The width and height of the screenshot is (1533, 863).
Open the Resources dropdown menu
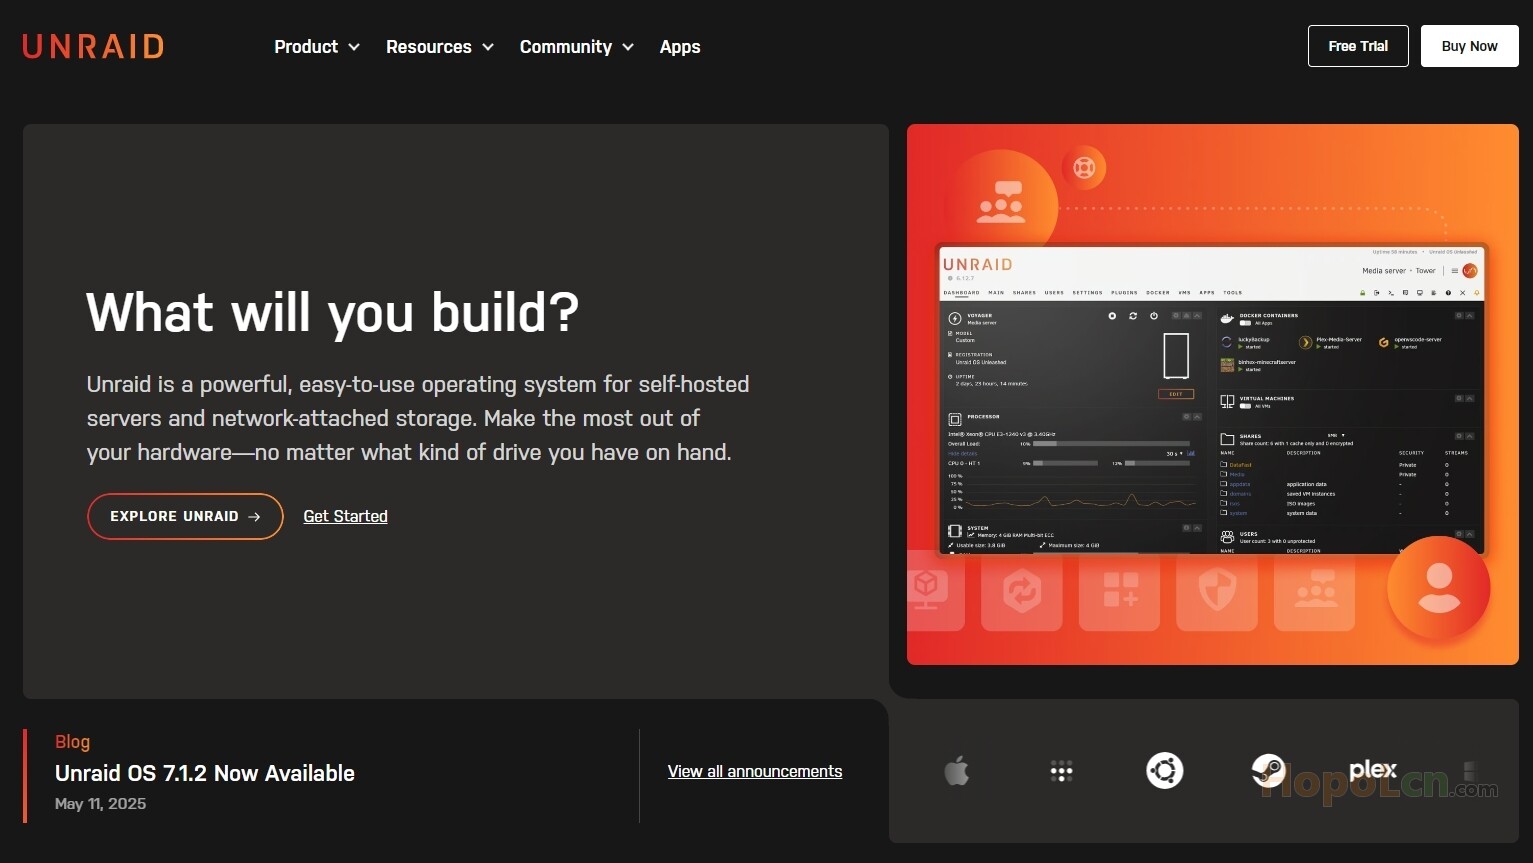[439, 47]
